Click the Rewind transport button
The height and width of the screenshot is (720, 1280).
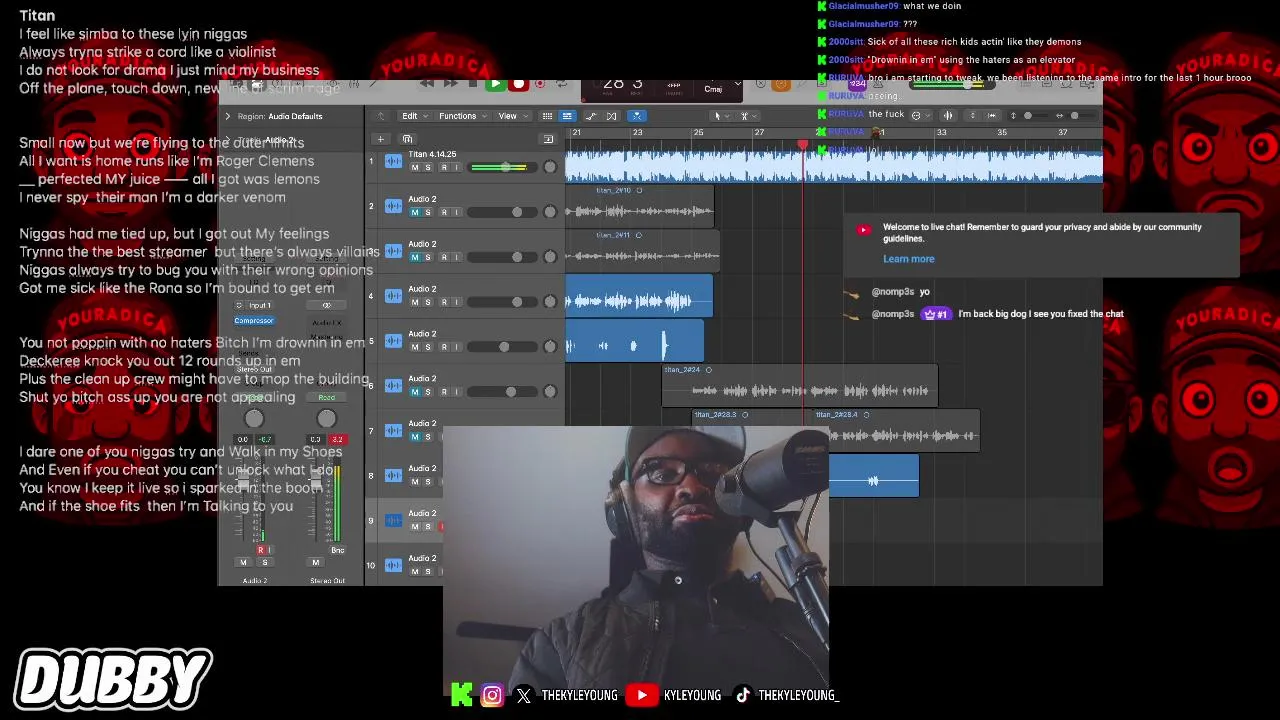pyautogui.click(x=427, y=84)
